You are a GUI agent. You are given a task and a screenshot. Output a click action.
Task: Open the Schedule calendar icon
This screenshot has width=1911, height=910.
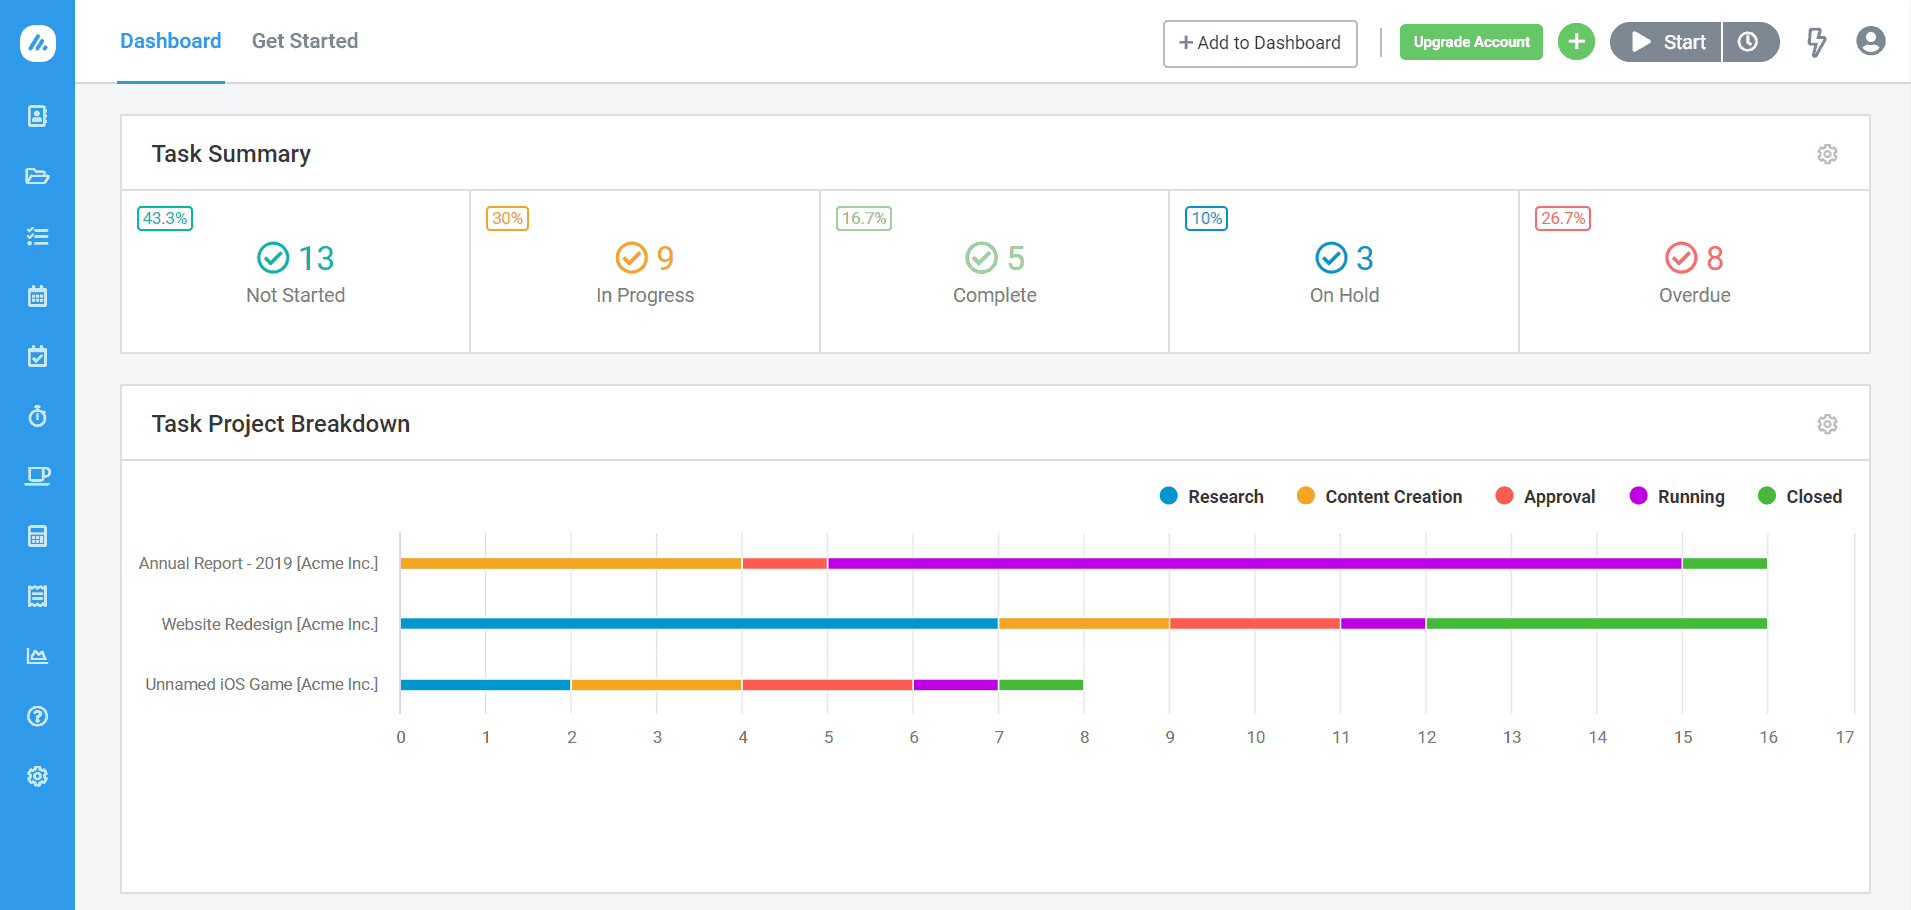pos(37,296)
